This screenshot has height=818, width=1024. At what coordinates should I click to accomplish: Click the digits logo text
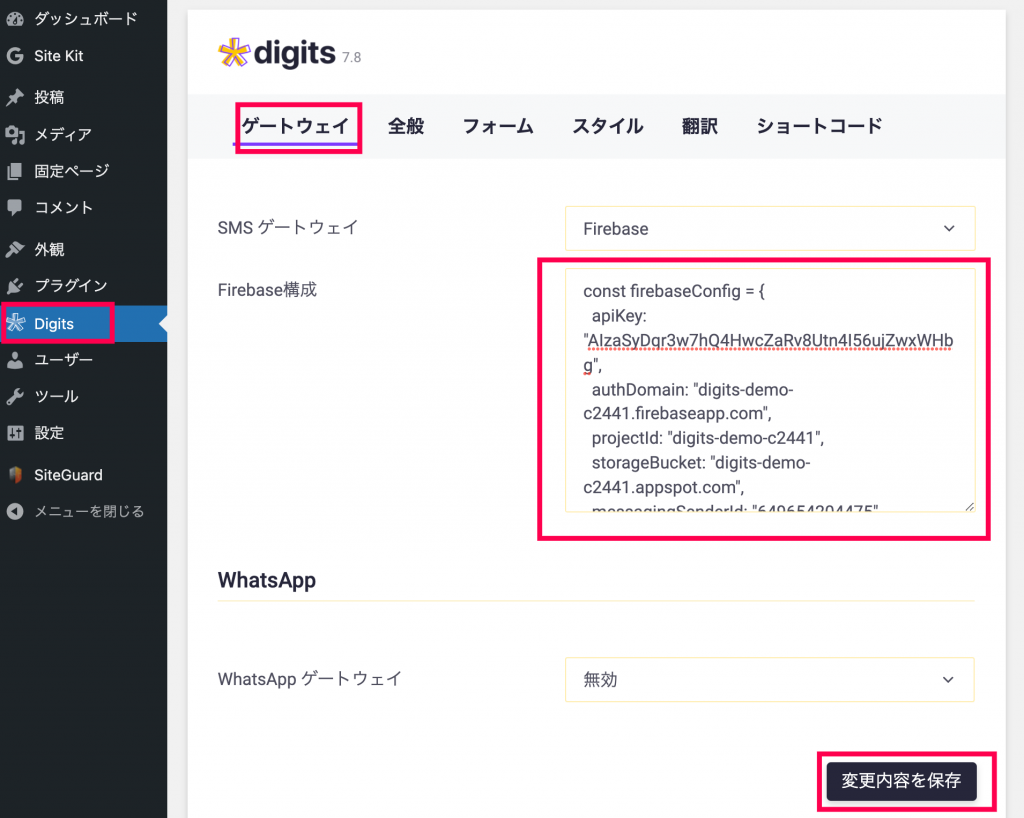pos(295,54)
